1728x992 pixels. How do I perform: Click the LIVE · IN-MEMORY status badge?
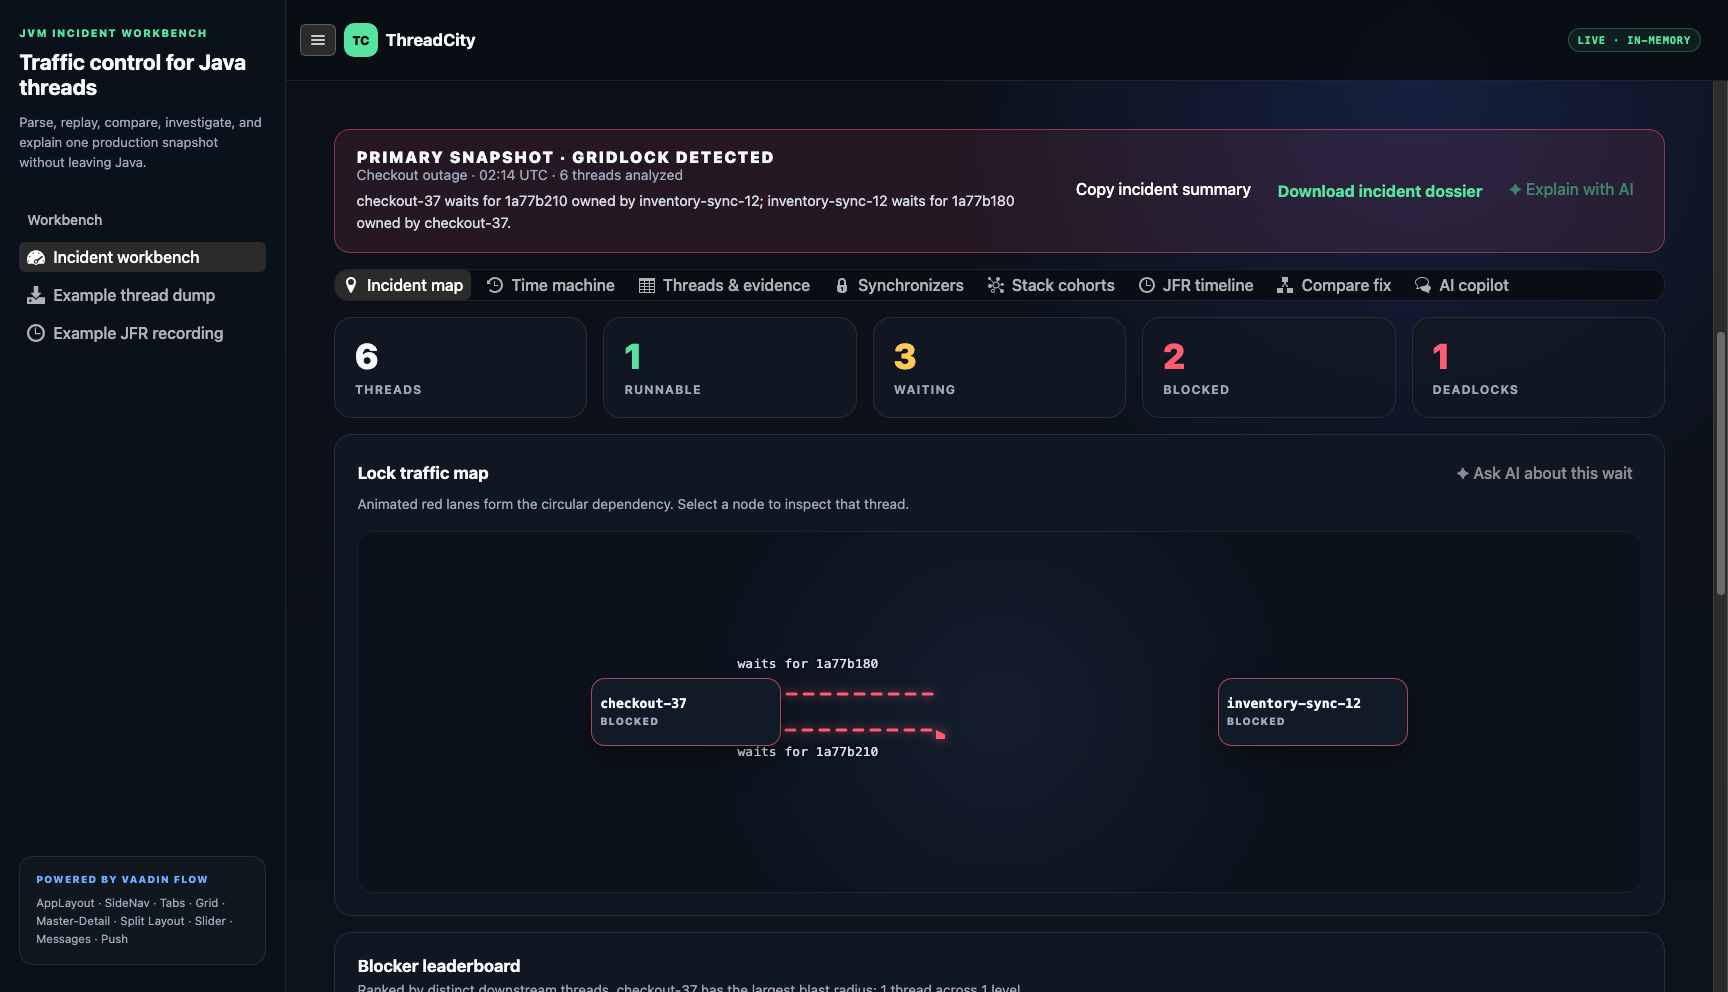(x=1634, y=40)
